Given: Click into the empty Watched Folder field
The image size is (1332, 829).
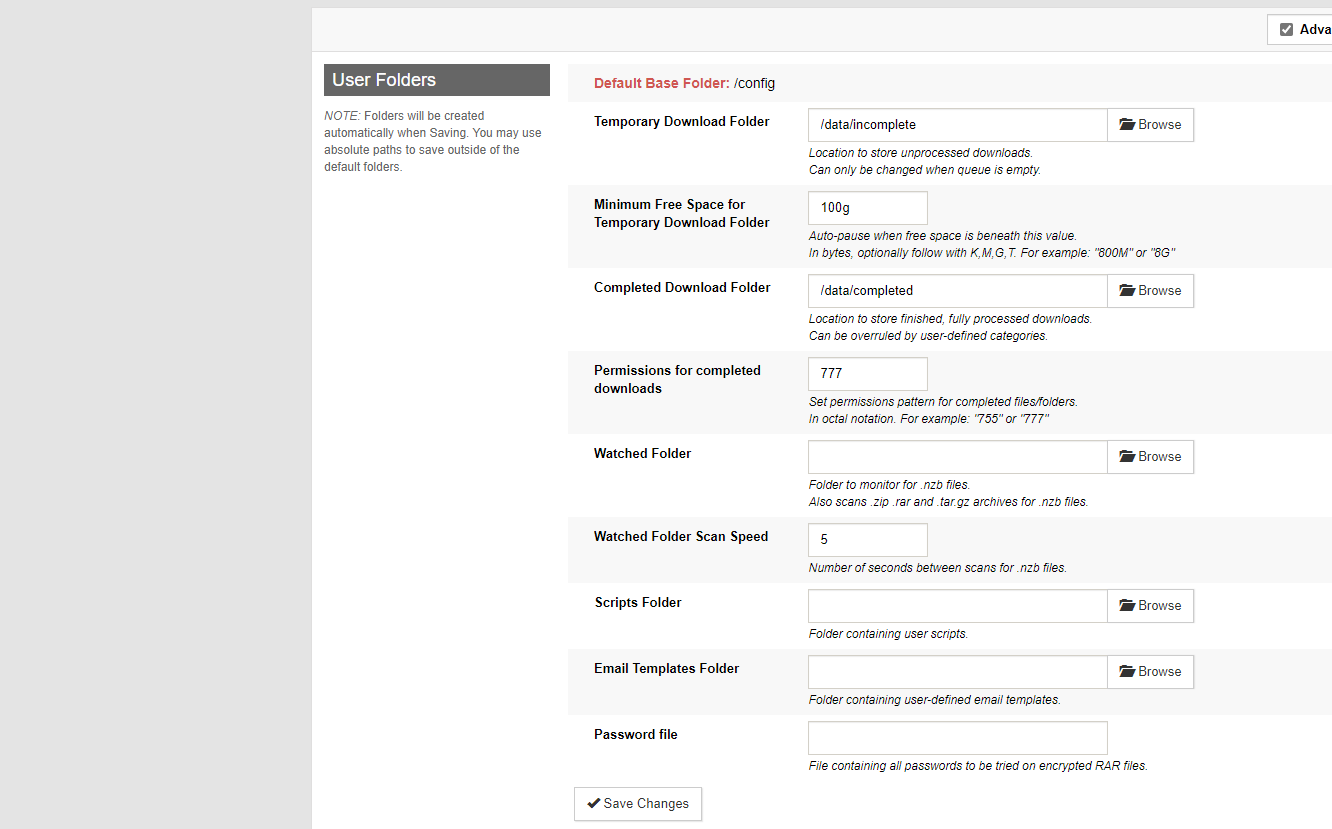Looking at the screenshot, I should 957,457.
